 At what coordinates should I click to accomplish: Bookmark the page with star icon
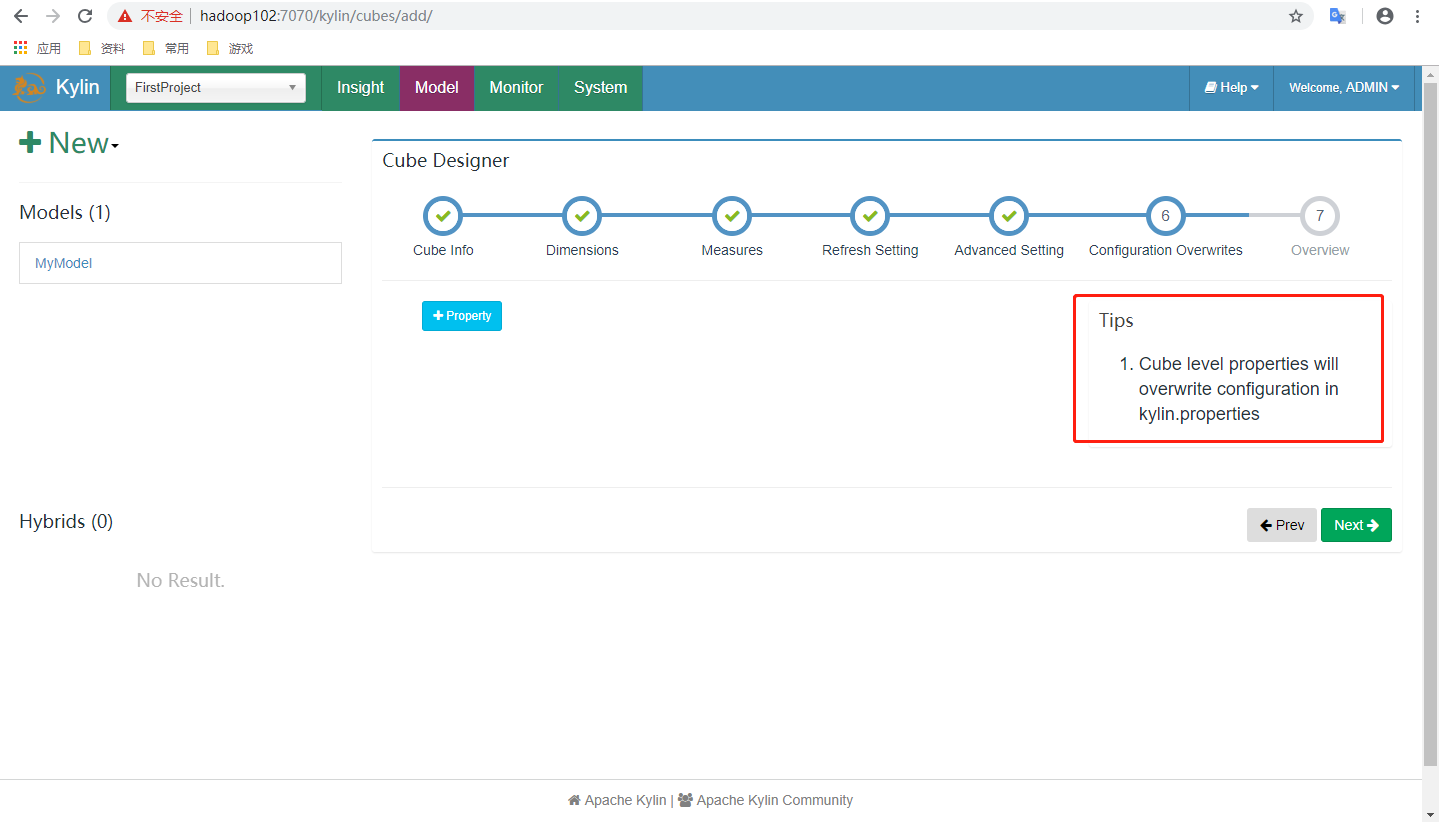[1296, 16]
